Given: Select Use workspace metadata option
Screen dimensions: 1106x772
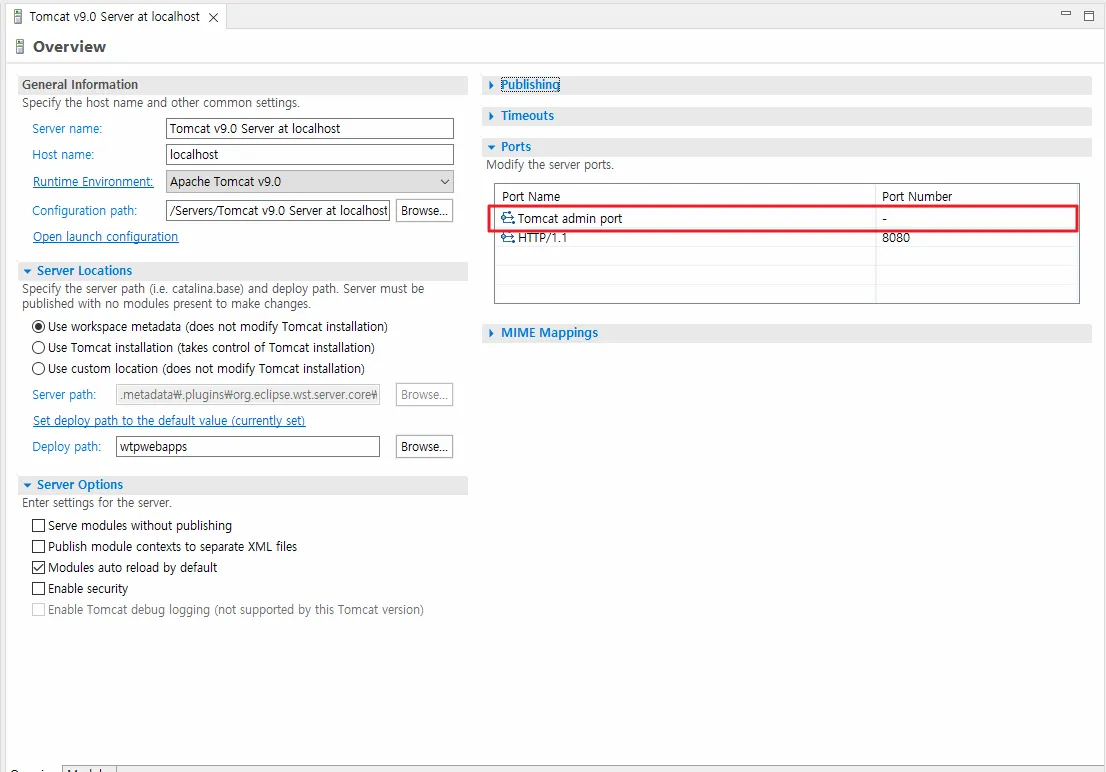Looking at the screenshot, I should [x=39, y=327].
